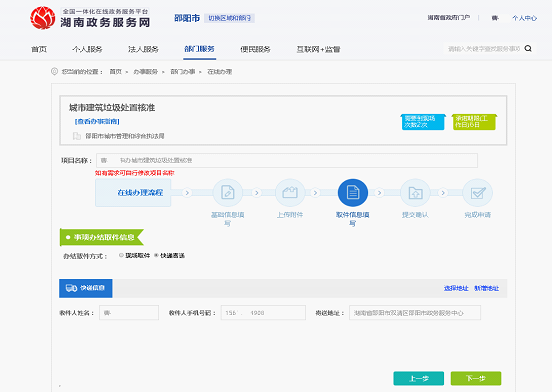Open 个人服务 navigation tab
Viewport: 552px width, 392px height.
(x=87, y=49)
